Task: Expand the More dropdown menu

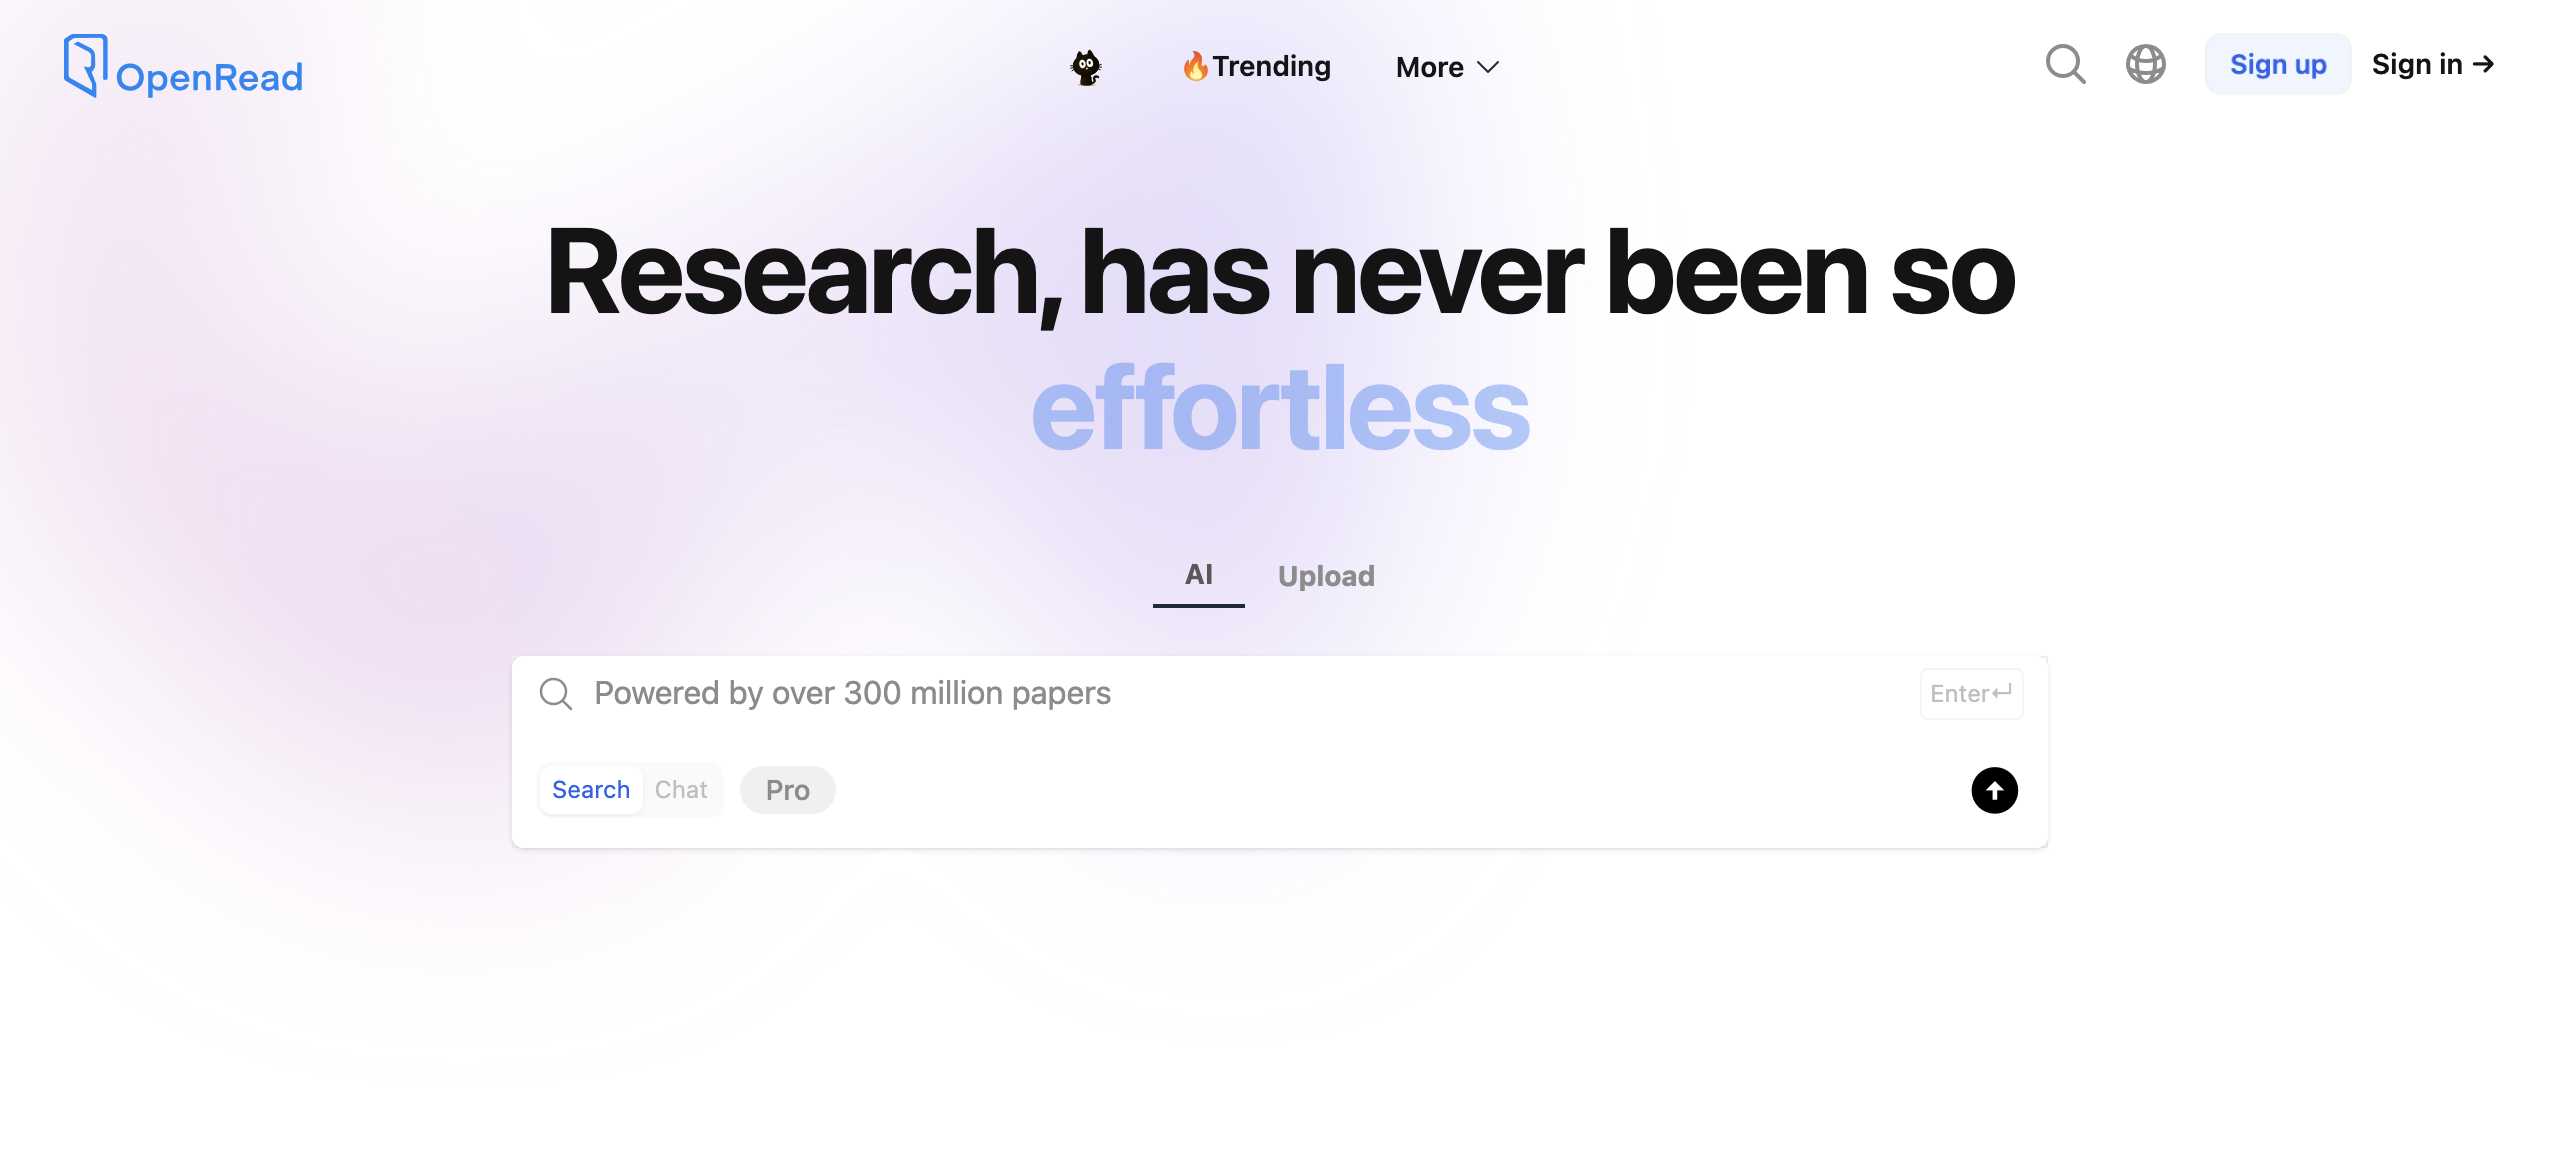Action: [1430, 67]
